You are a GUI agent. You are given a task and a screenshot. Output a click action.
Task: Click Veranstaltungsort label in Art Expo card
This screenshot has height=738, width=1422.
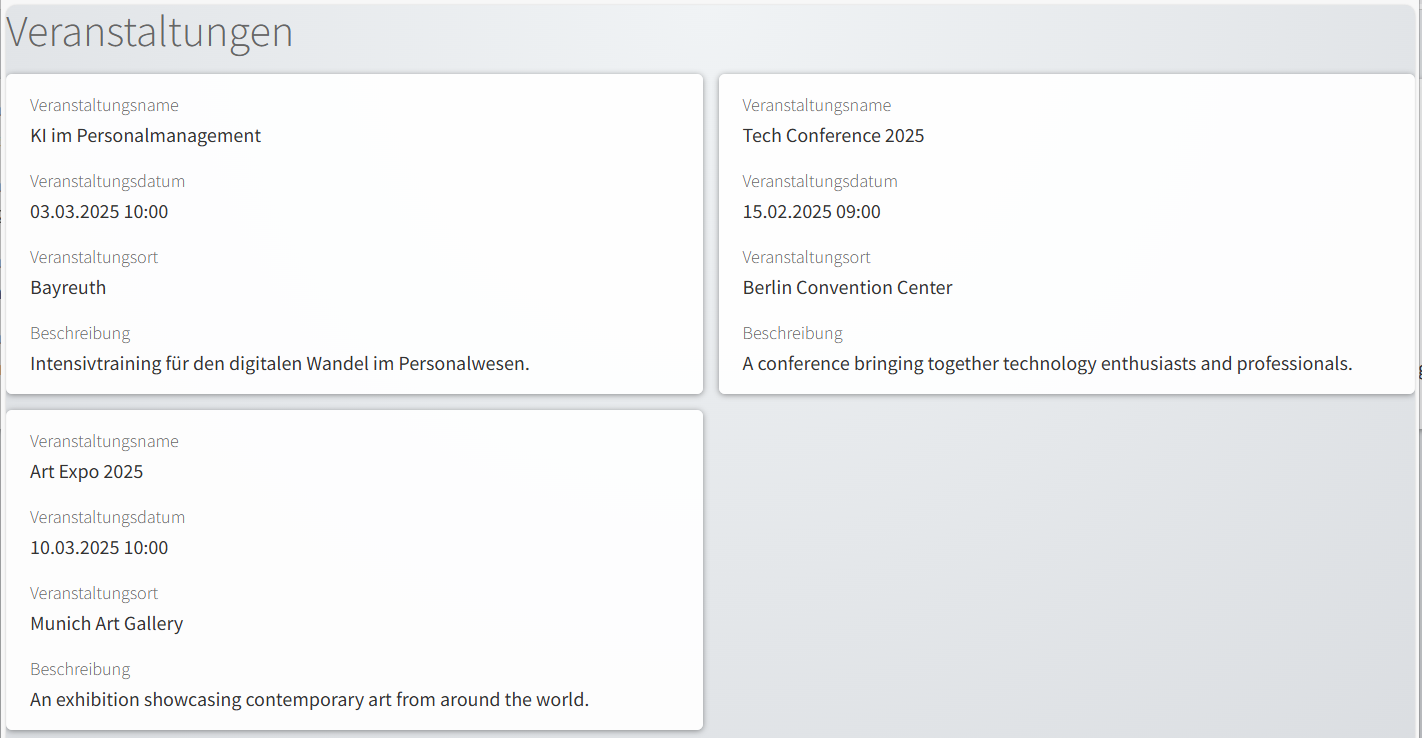[x=94, y=594]
